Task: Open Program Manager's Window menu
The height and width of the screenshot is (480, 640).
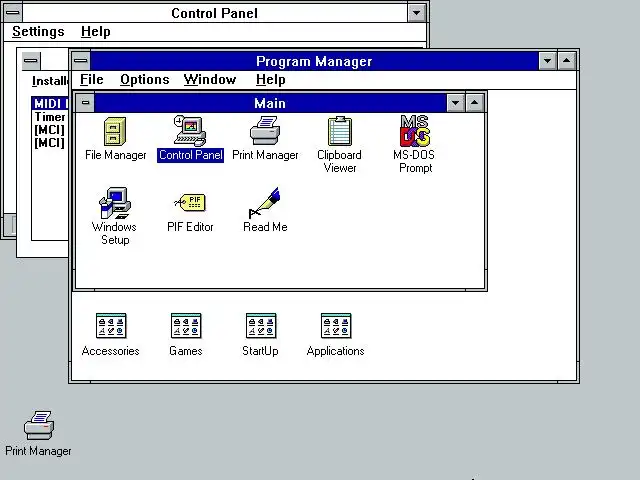Action: point(210,80)
